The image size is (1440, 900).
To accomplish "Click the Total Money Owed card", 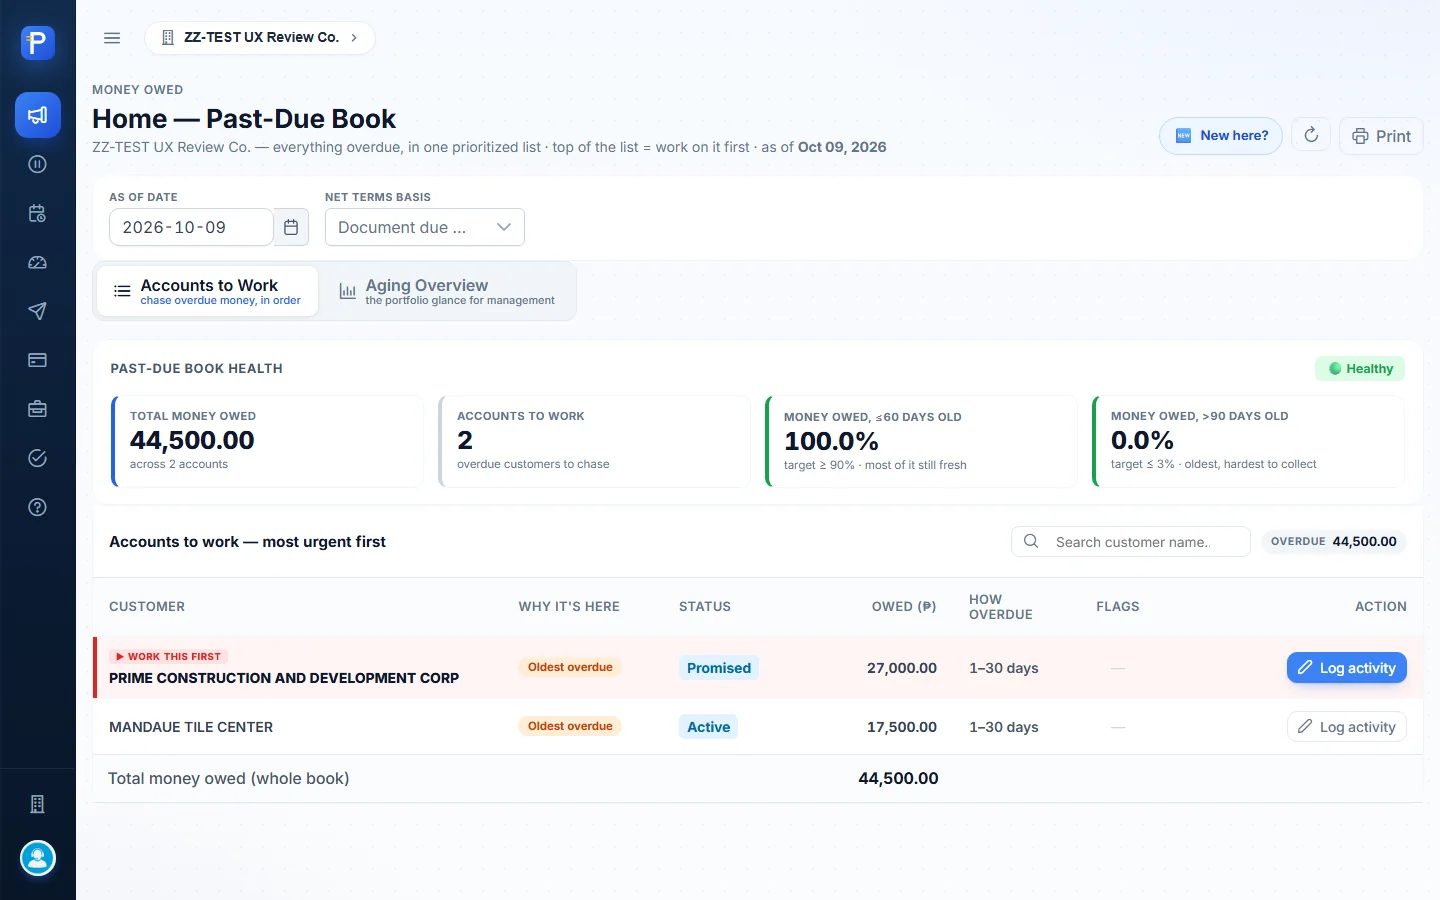I will click(x=267, y=441).
